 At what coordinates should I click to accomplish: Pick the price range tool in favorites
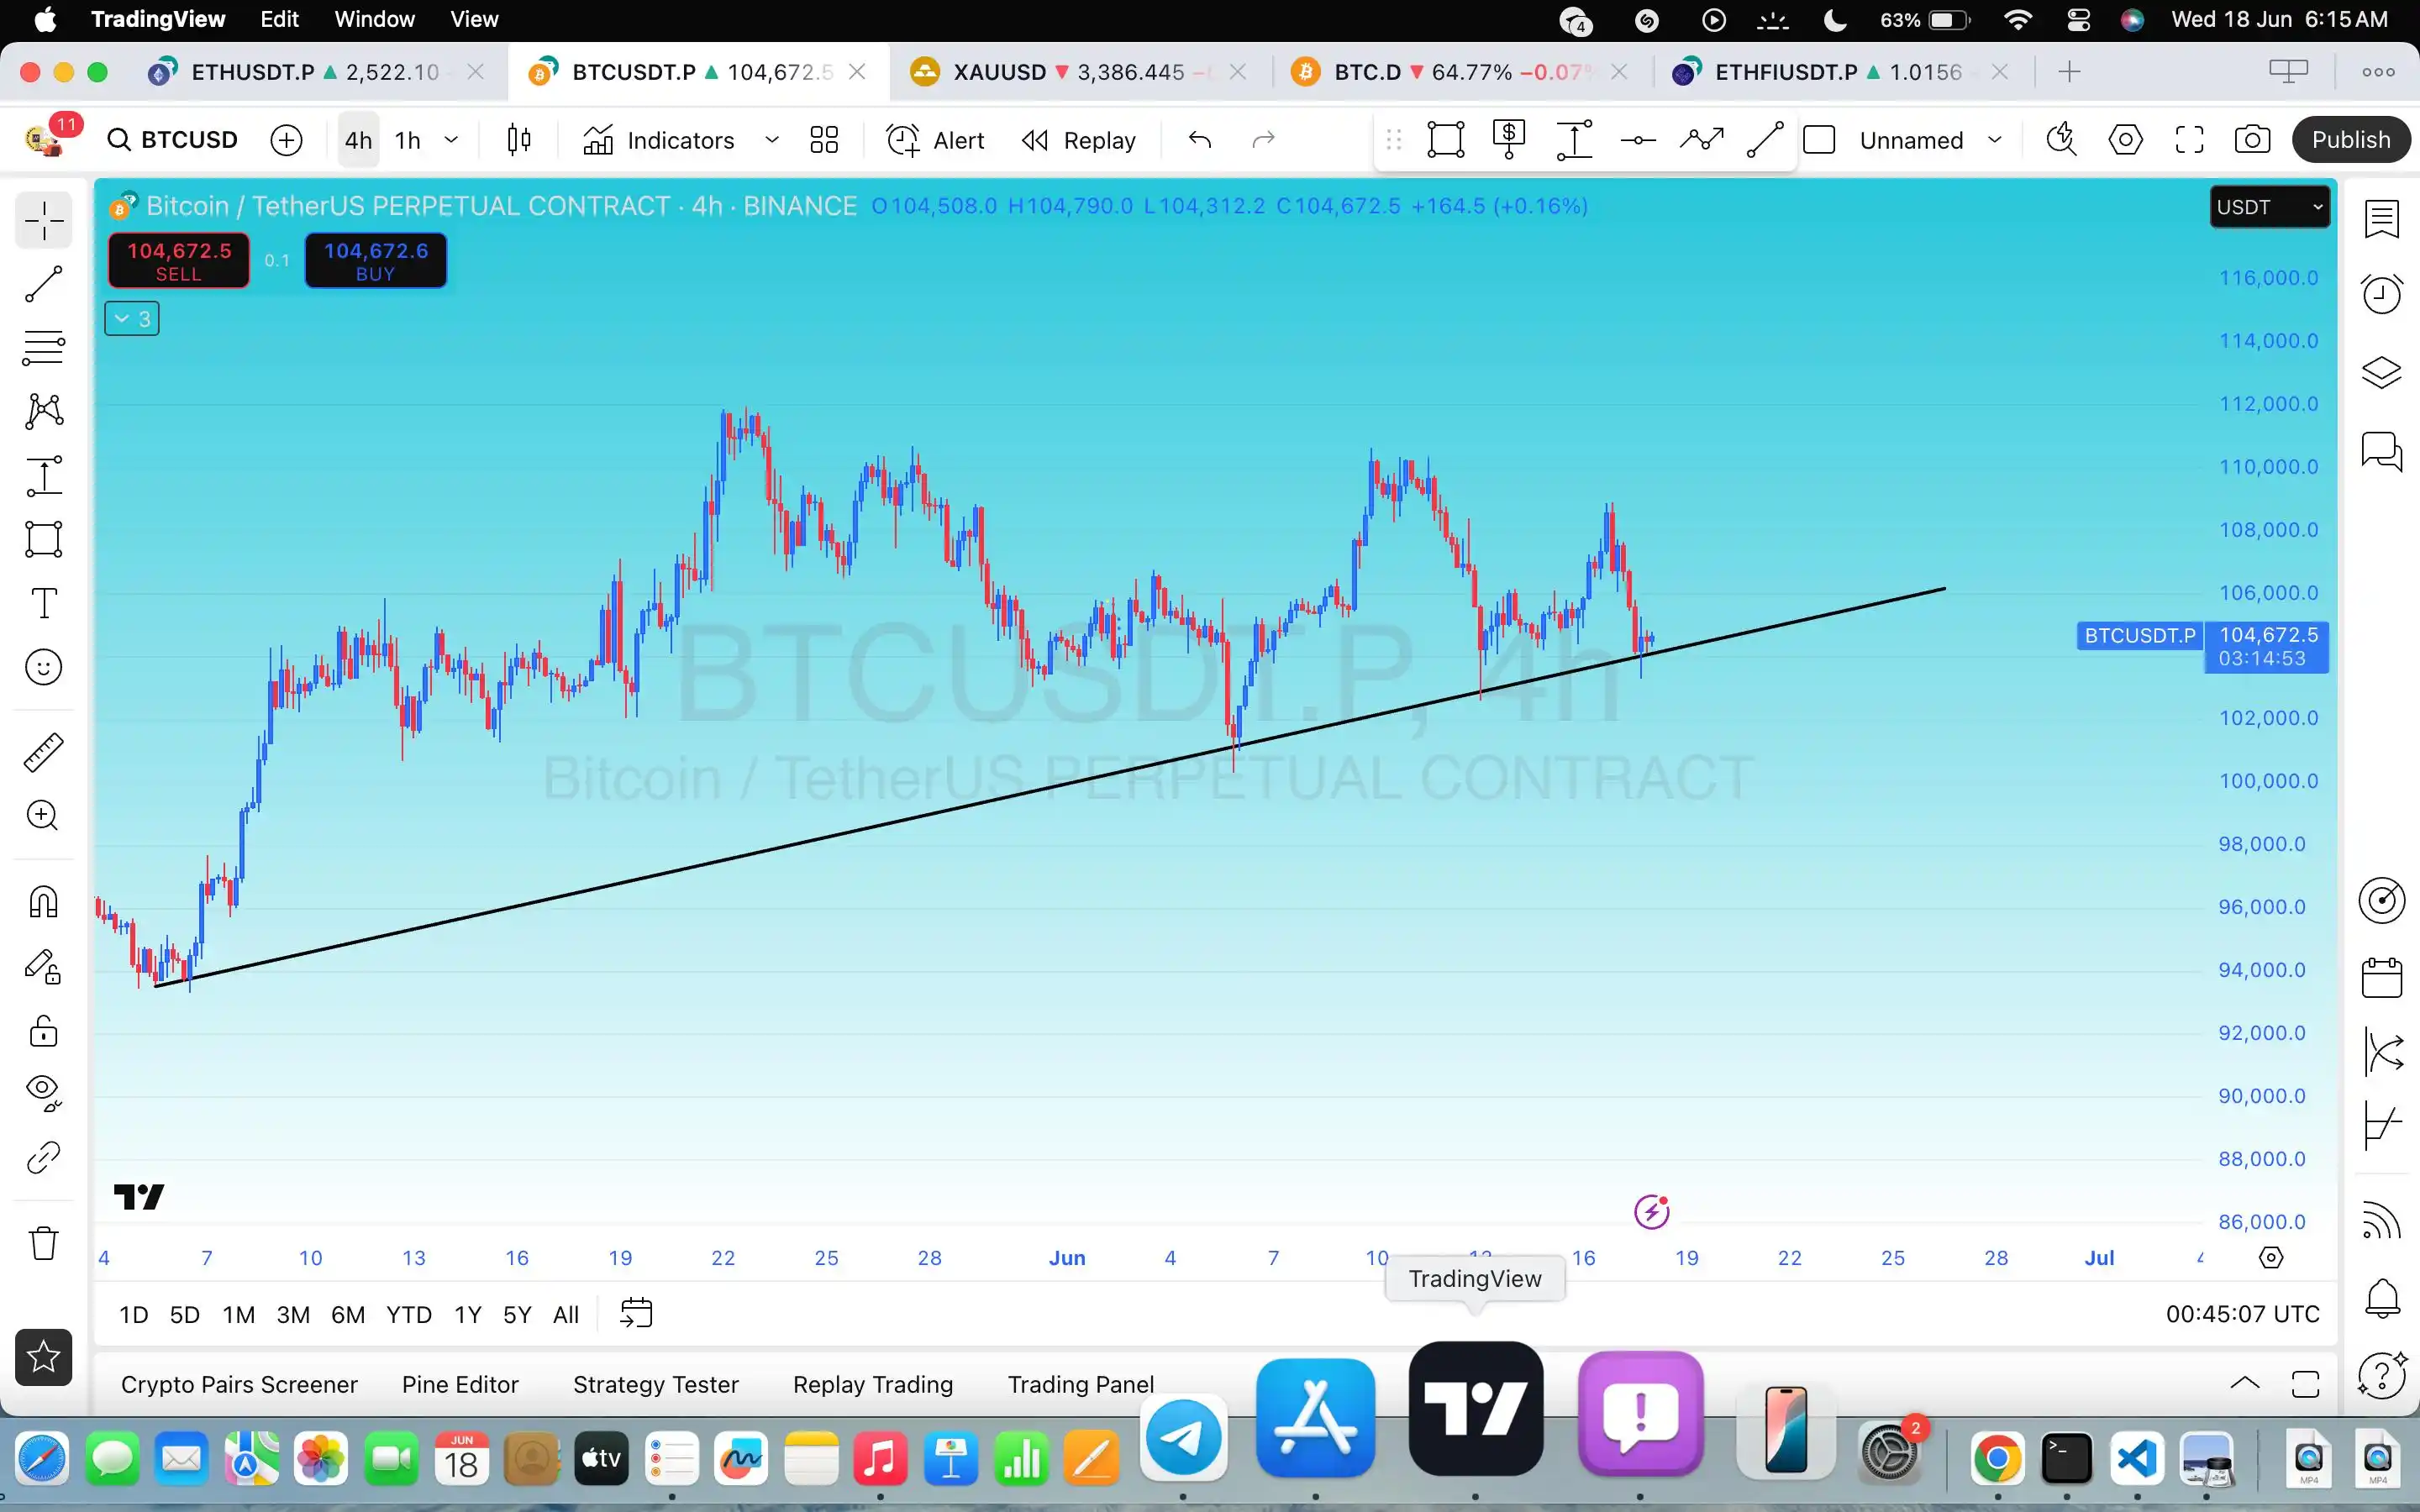pyautogui.click(x=1574, y=140)
